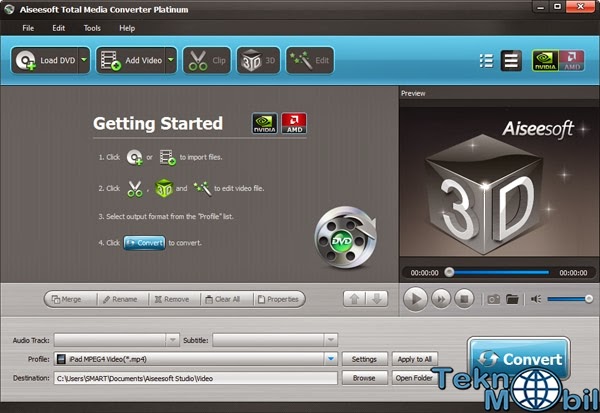Click the preview seek bar
The height and width of the screenshot is (413, 600).
(x=499, y=273)
